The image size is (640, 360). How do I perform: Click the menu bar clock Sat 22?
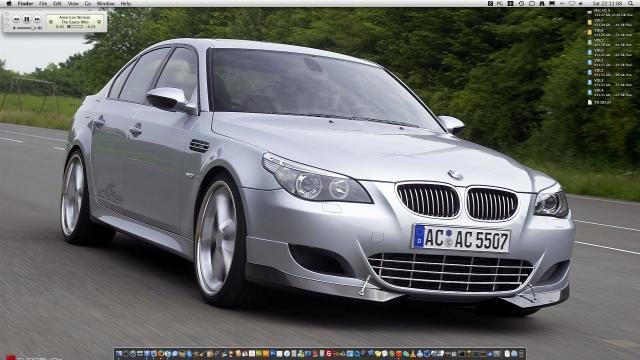coord(607,3)
